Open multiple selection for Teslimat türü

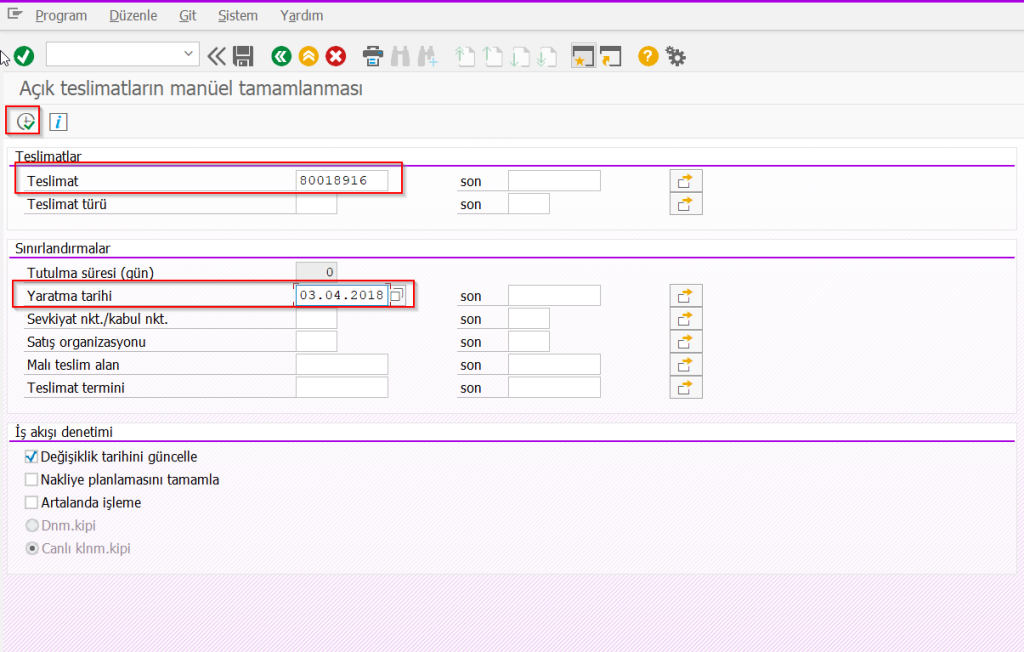pos(686,204)
